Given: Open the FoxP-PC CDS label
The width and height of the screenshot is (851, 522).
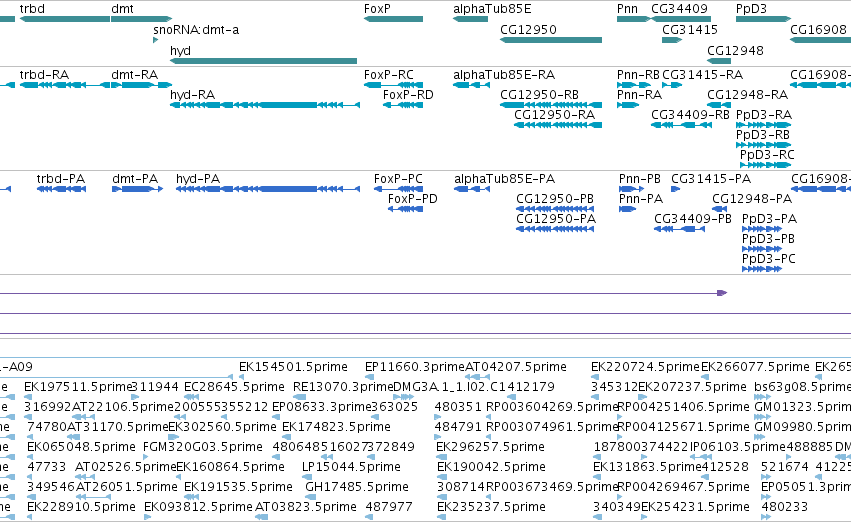Looking at the screenshot, I should (398, 179).
